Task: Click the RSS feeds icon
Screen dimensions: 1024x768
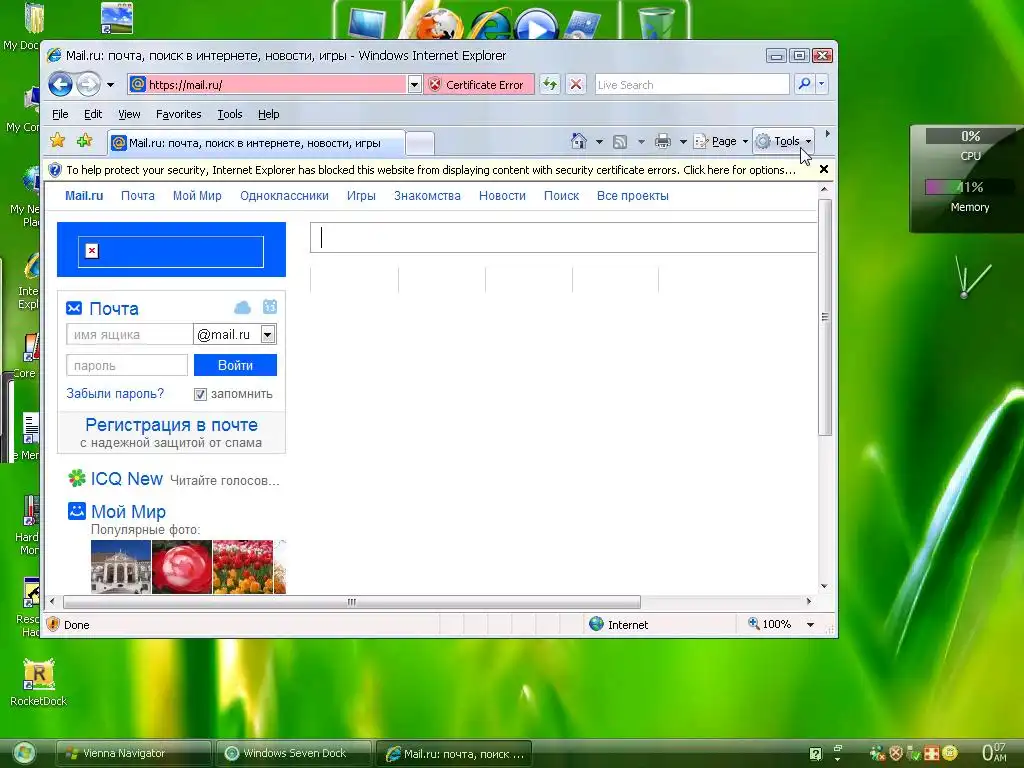Action: coord(620,142)
